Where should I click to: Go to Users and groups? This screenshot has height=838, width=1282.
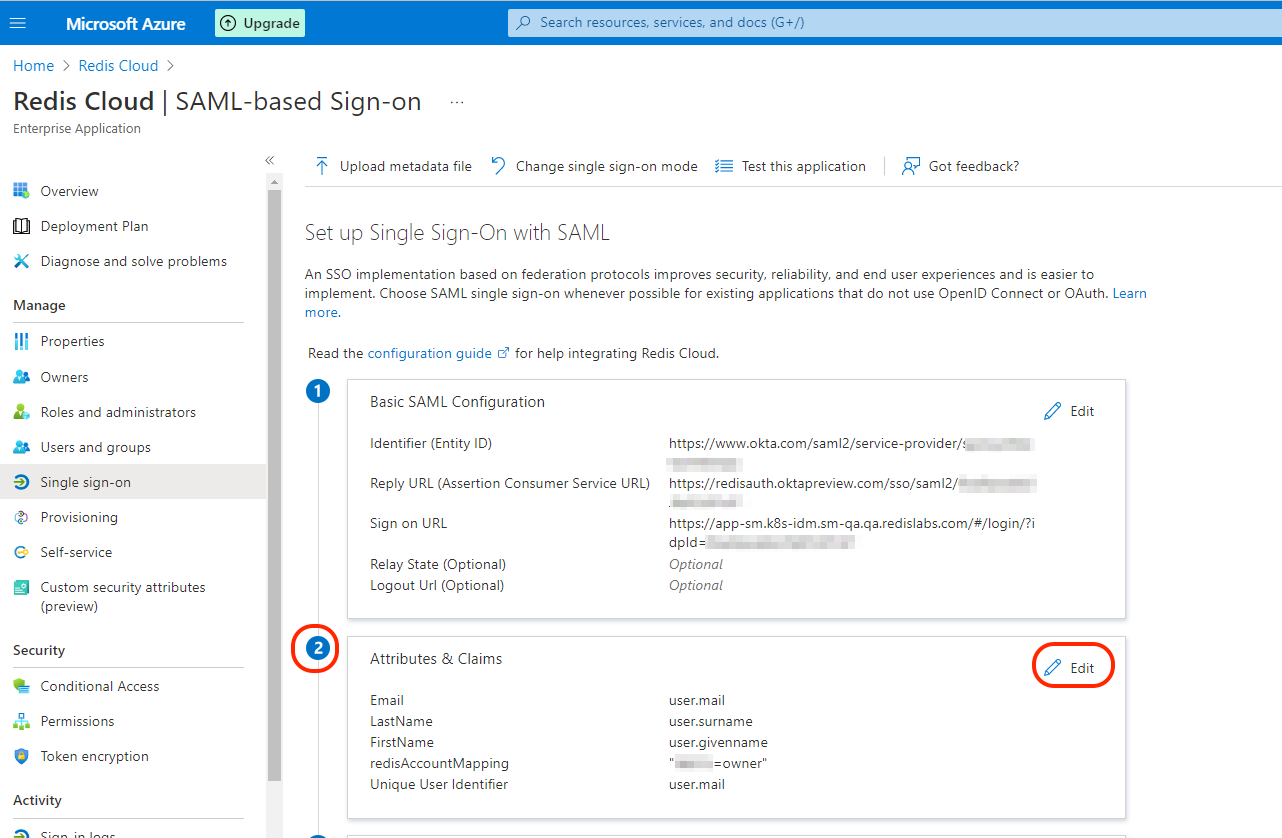[x=95, y=447]
